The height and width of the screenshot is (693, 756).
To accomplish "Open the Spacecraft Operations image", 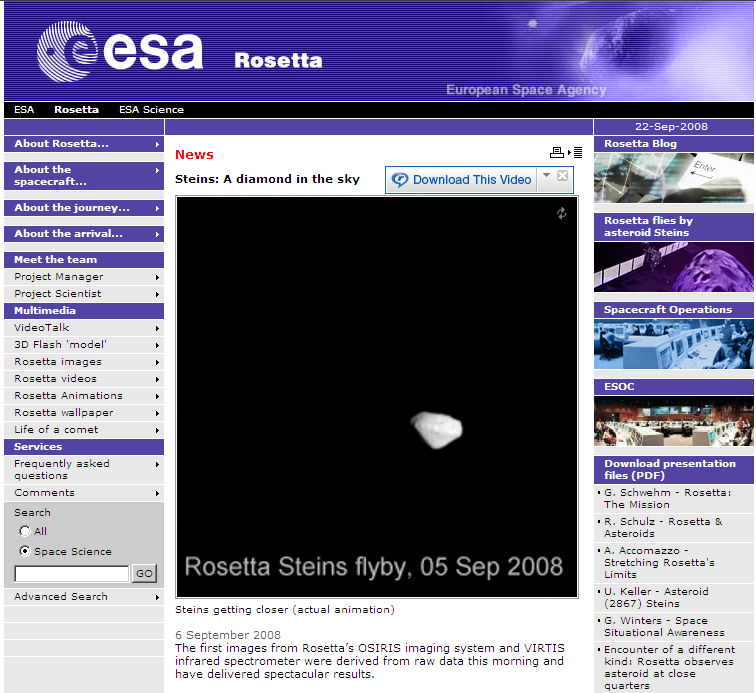I will tap(673, 344).
